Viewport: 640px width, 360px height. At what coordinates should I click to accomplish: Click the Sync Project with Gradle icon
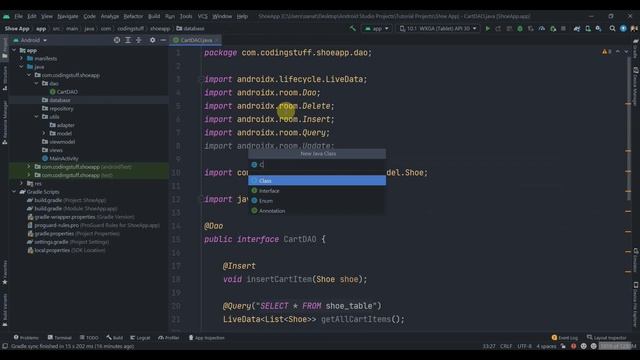[x=577, y=29]
